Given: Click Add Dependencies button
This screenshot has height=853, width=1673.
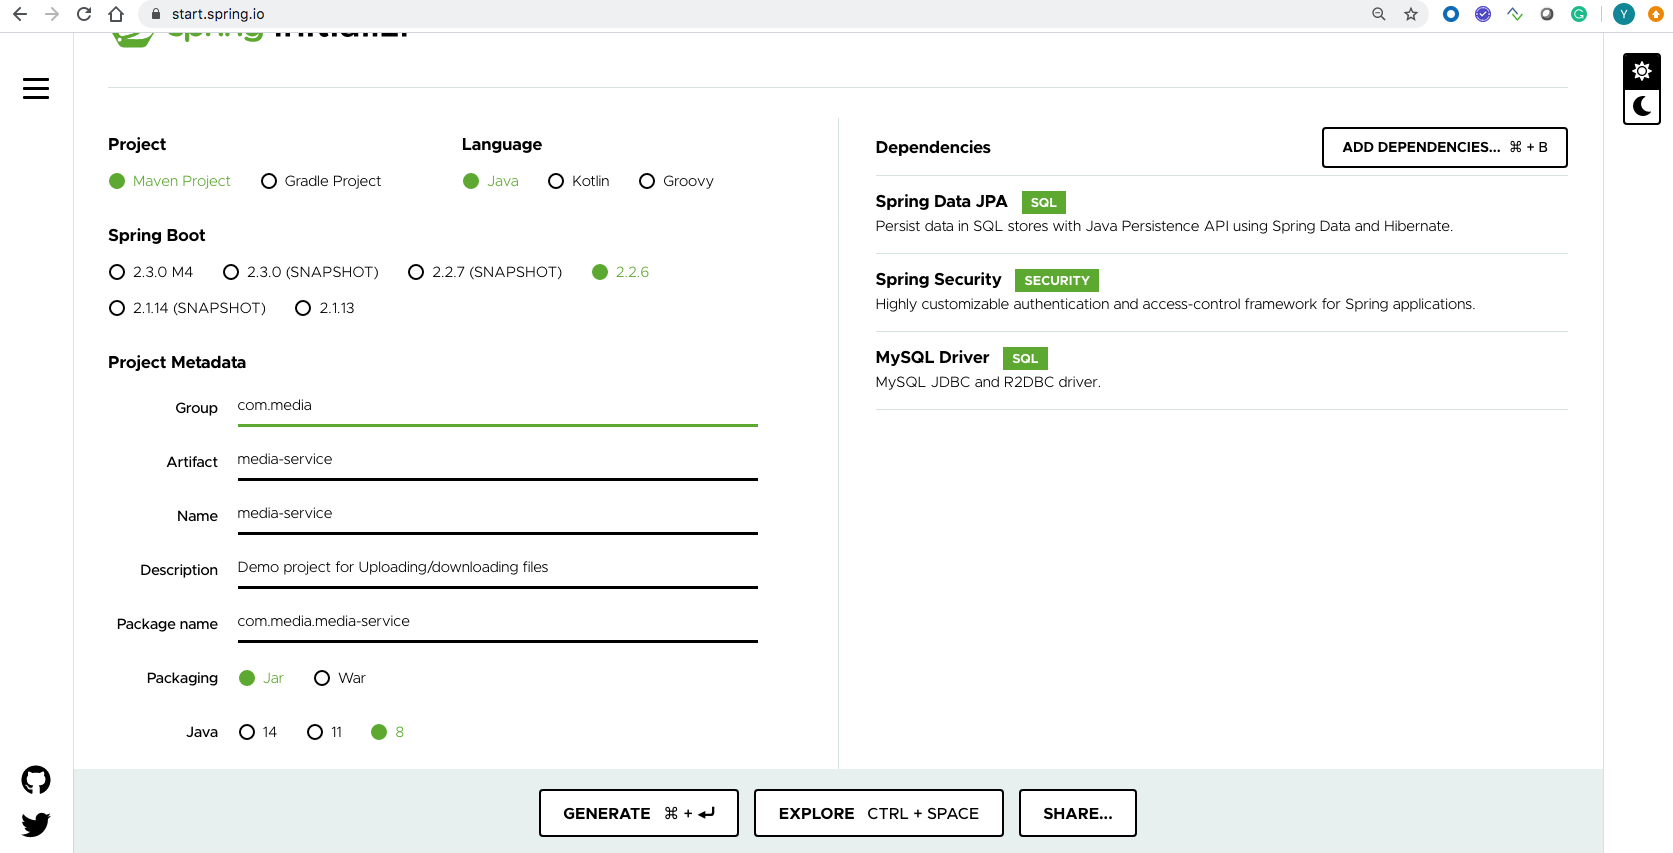Looking at the screenshot, I should (1443, 147).
